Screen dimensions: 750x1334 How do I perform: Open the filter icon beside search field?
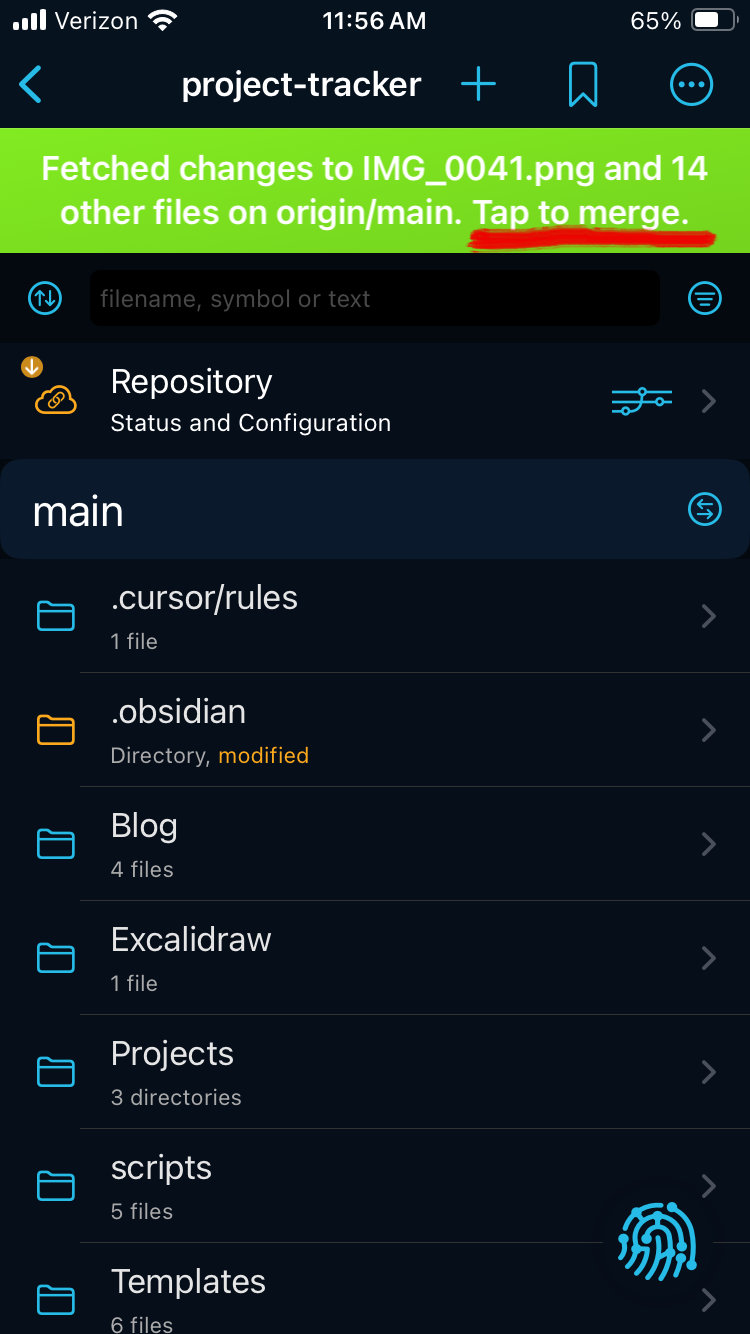[705, 298]
